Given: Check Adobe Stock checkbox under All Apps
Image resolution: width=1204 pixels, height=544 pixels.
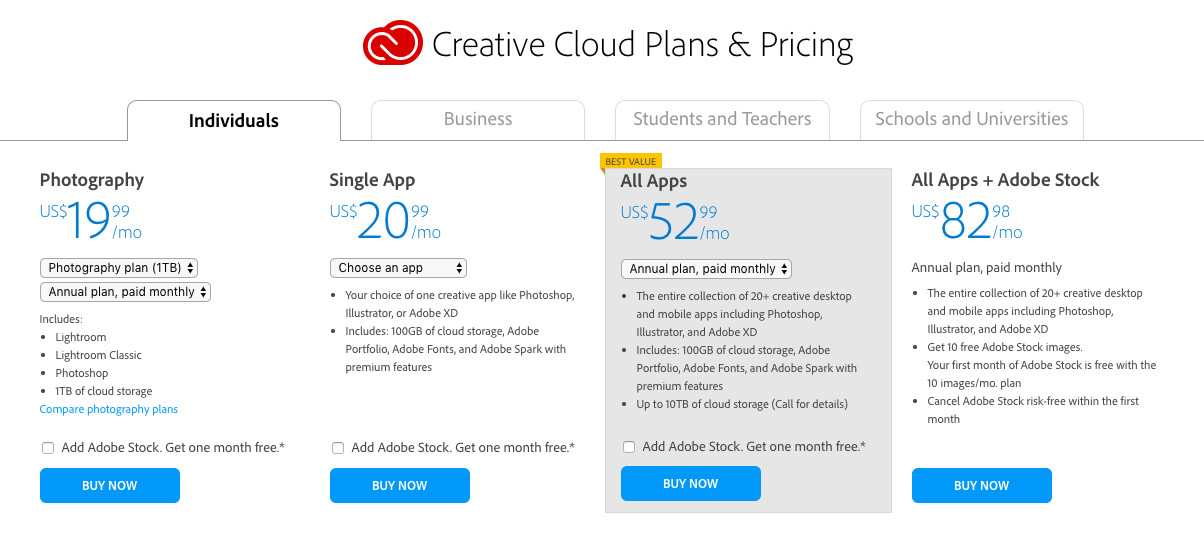Looking at the screenshot, I should click(629, 447).
